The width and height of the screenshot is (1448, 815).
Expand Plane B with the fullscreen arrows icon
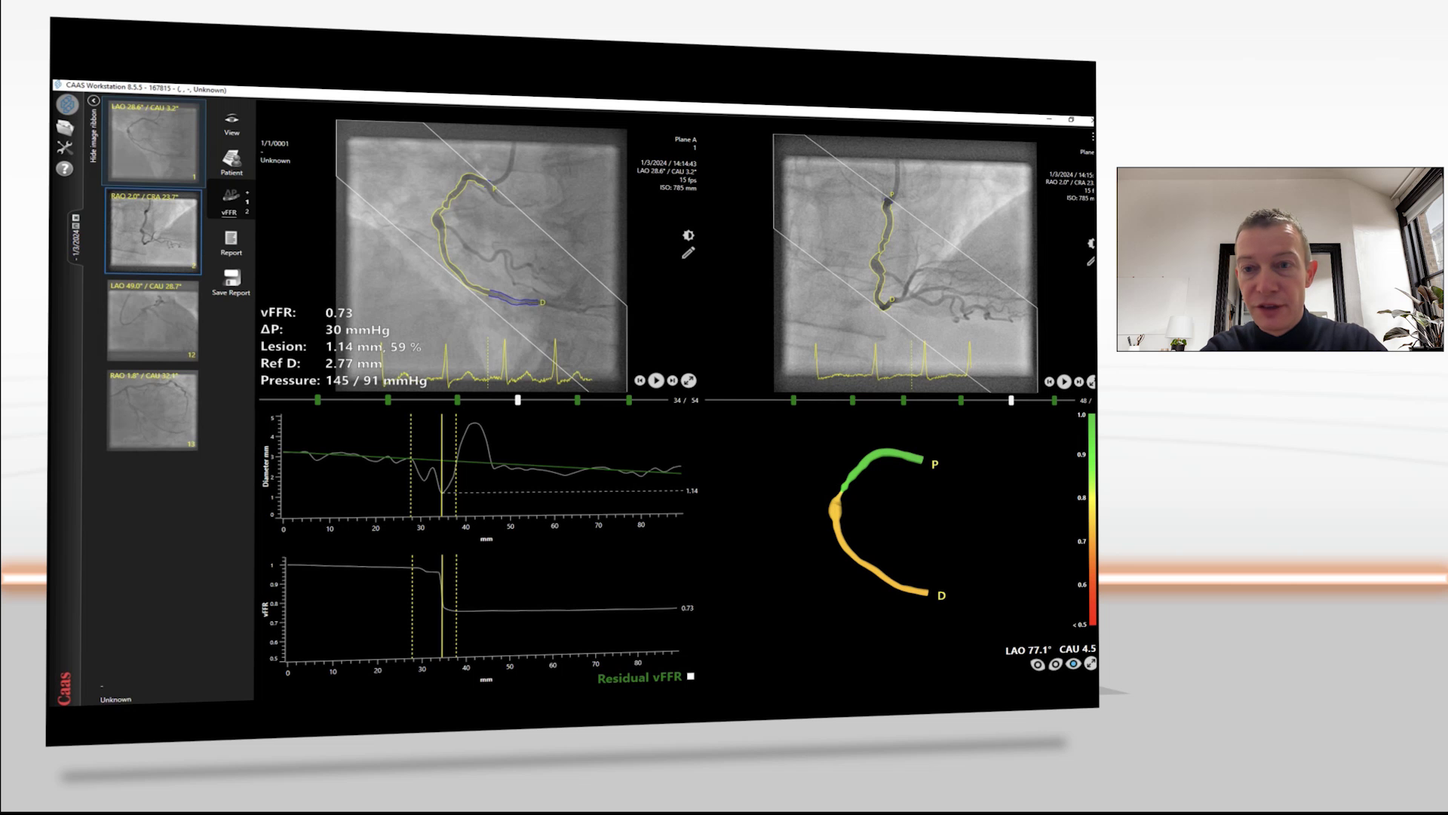pos(1090,381)
